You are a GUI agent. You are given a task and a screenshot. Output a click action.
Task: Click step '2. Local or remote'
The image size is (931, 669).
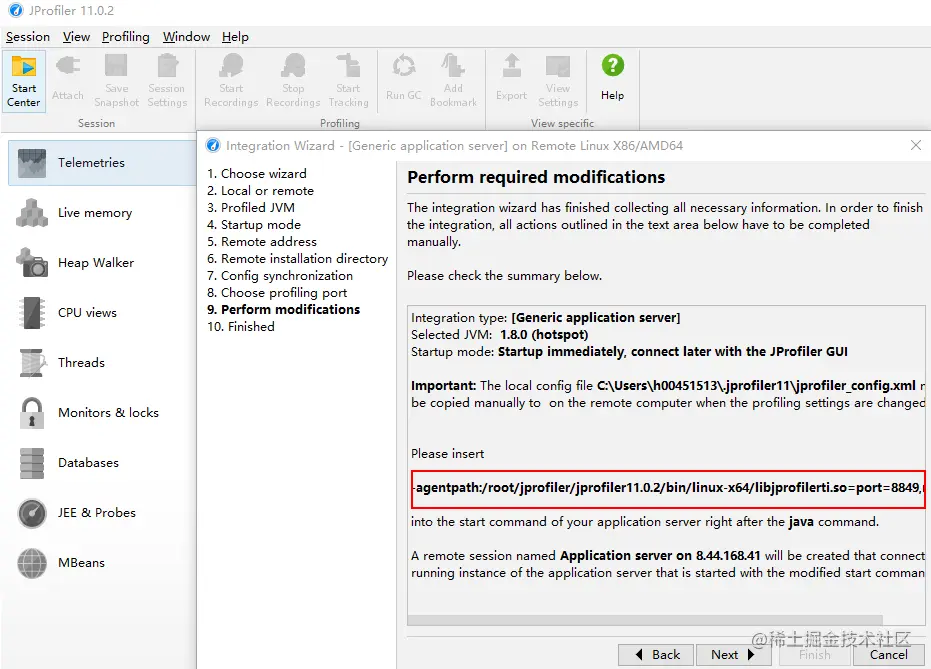[x=261, y=191]
